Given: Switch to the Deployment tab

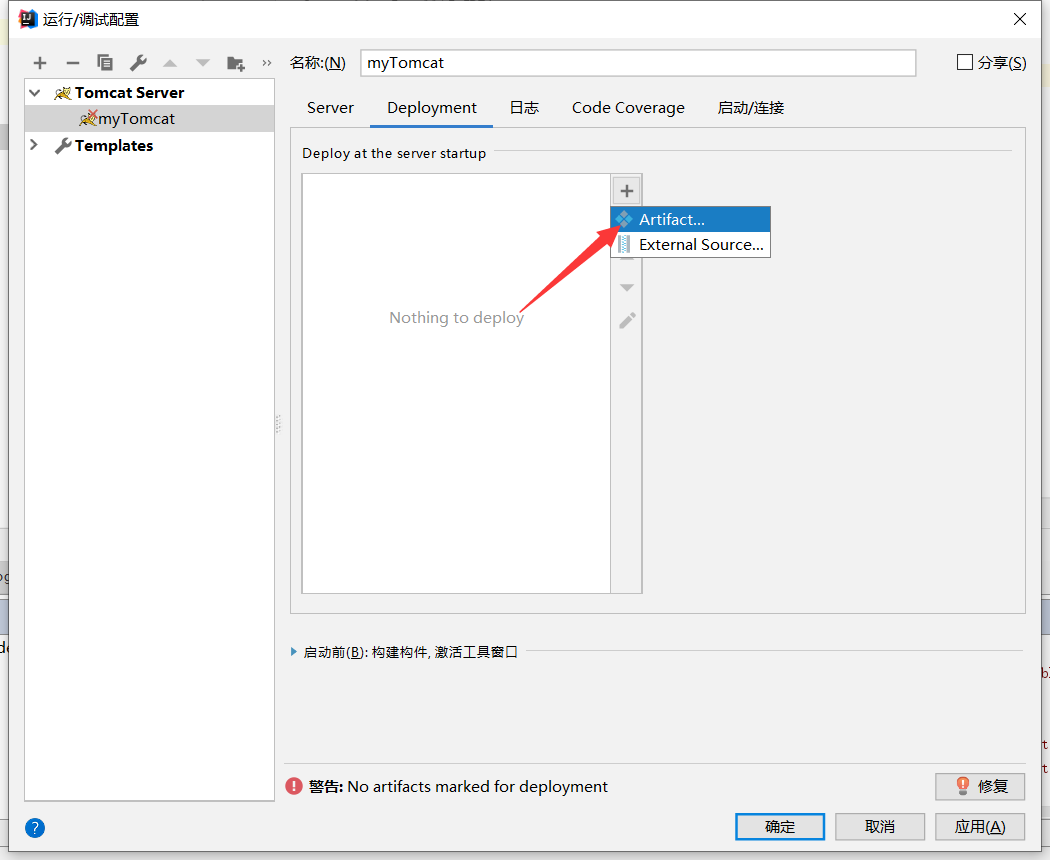Looking at the screenshot, I should (x=432, y=108).
